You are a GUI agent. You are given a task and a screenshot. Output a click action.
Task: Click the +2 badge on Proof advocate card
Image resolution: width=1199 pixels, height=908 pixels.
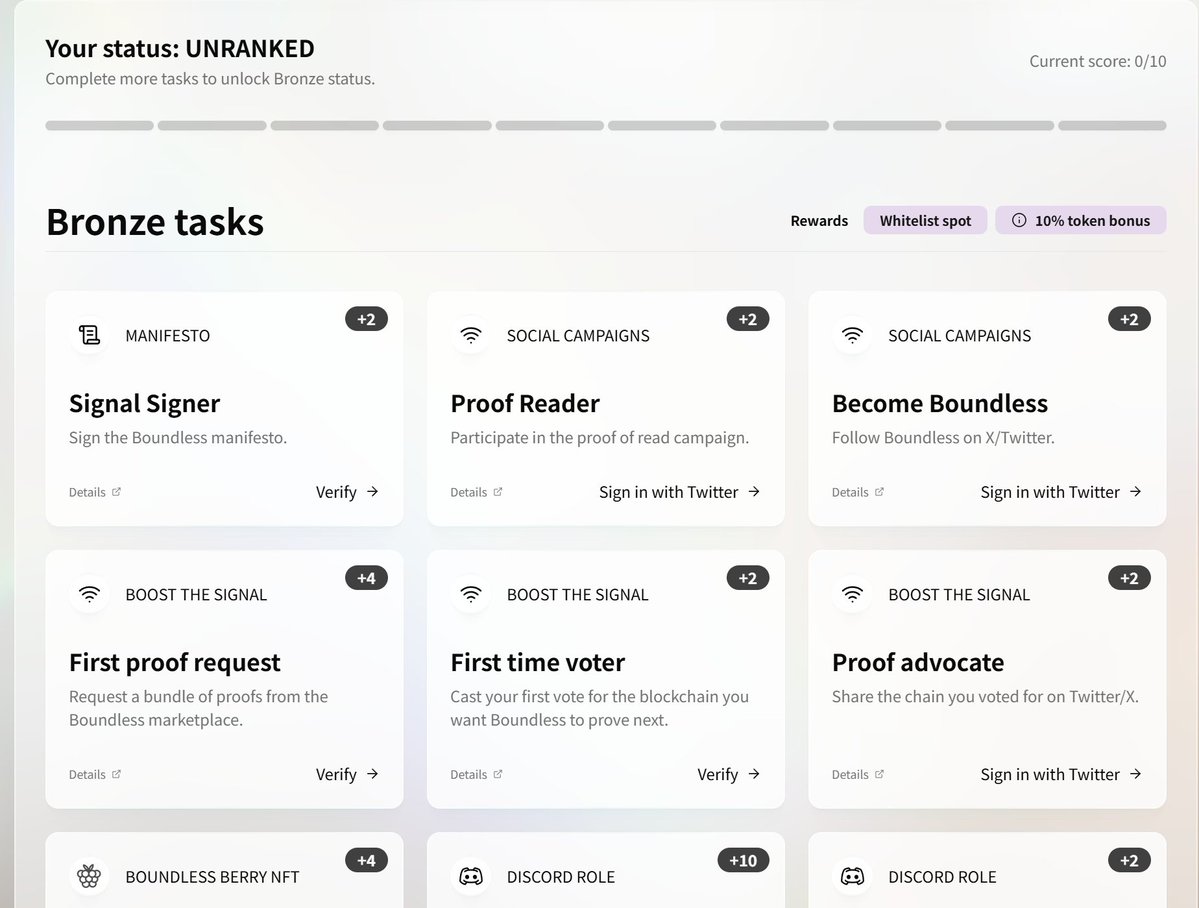(x=1129, y=578)
